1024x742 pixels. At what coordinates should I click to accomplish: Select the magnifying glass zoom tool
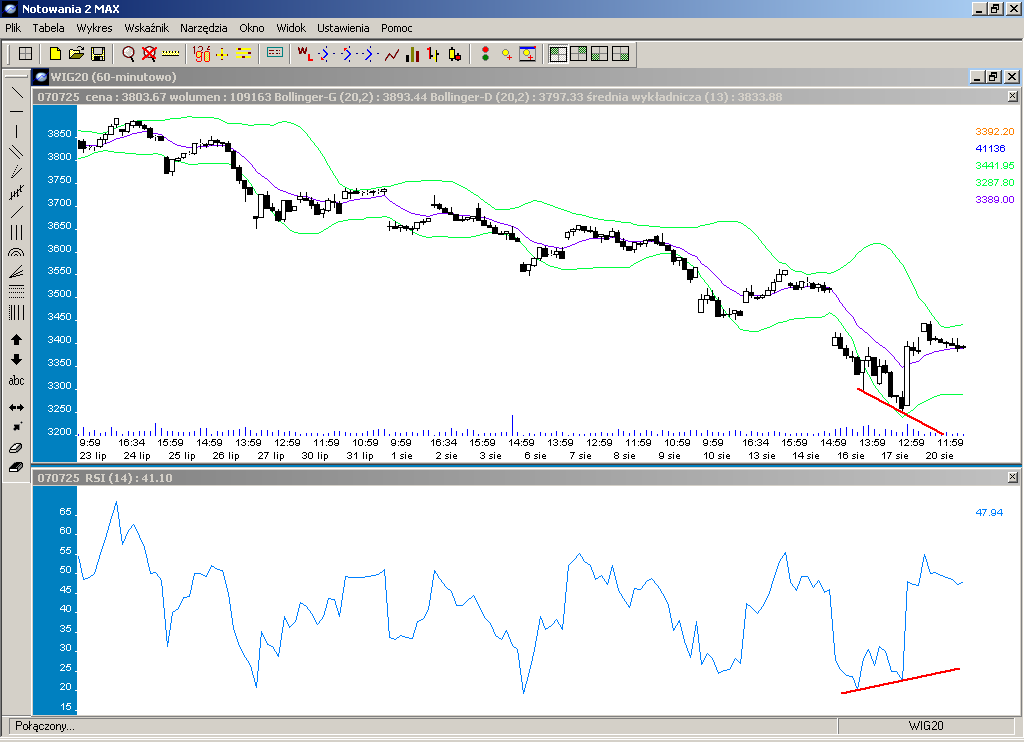[128, 54]
